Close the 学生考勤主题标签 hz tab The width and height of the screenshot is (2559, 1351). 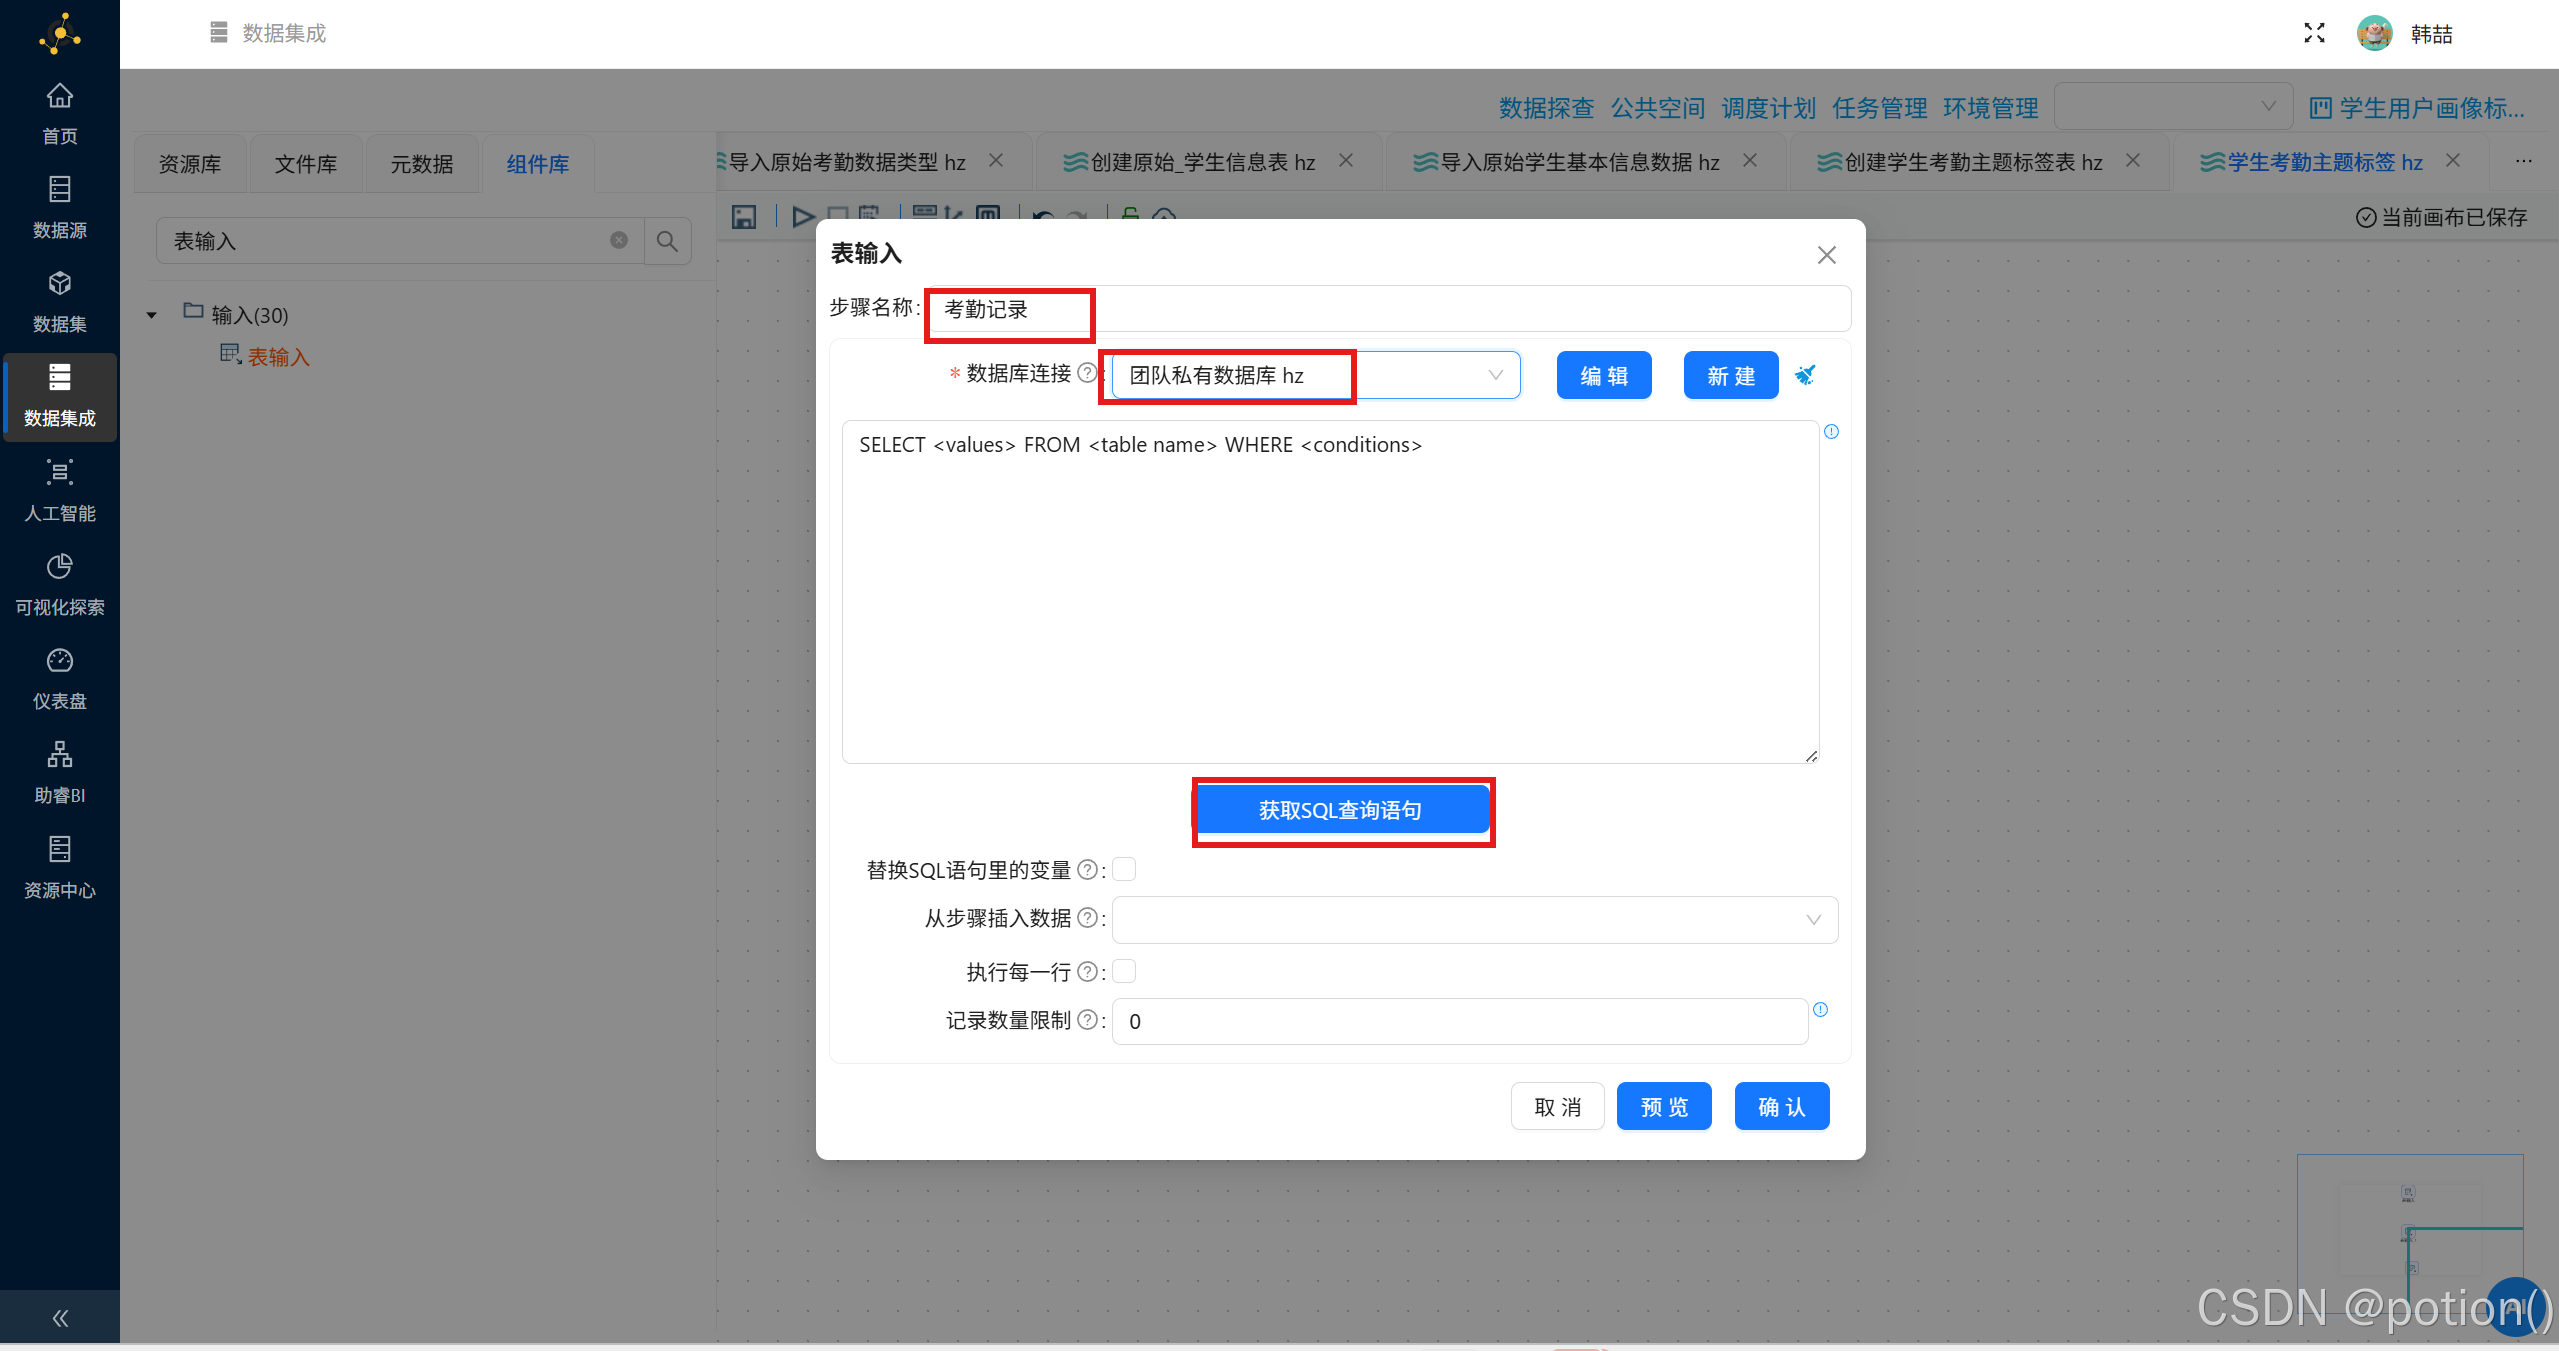[2452, 160]
